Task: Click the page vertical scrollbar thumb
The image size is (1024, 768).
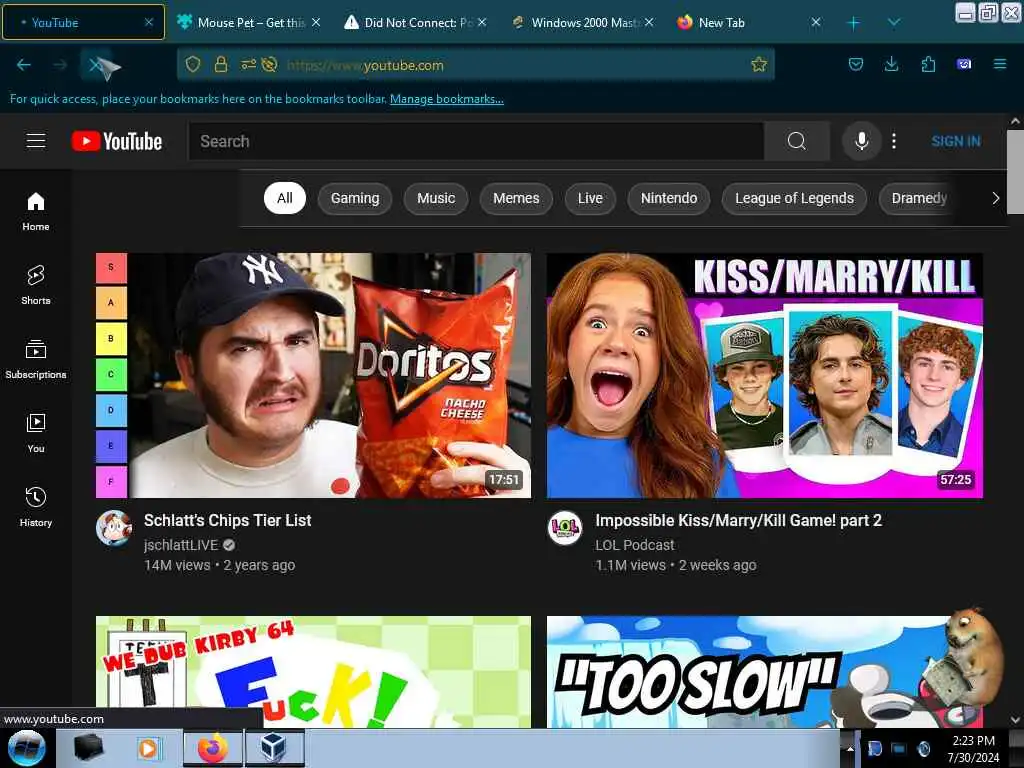Action: tap(1015, 172)
